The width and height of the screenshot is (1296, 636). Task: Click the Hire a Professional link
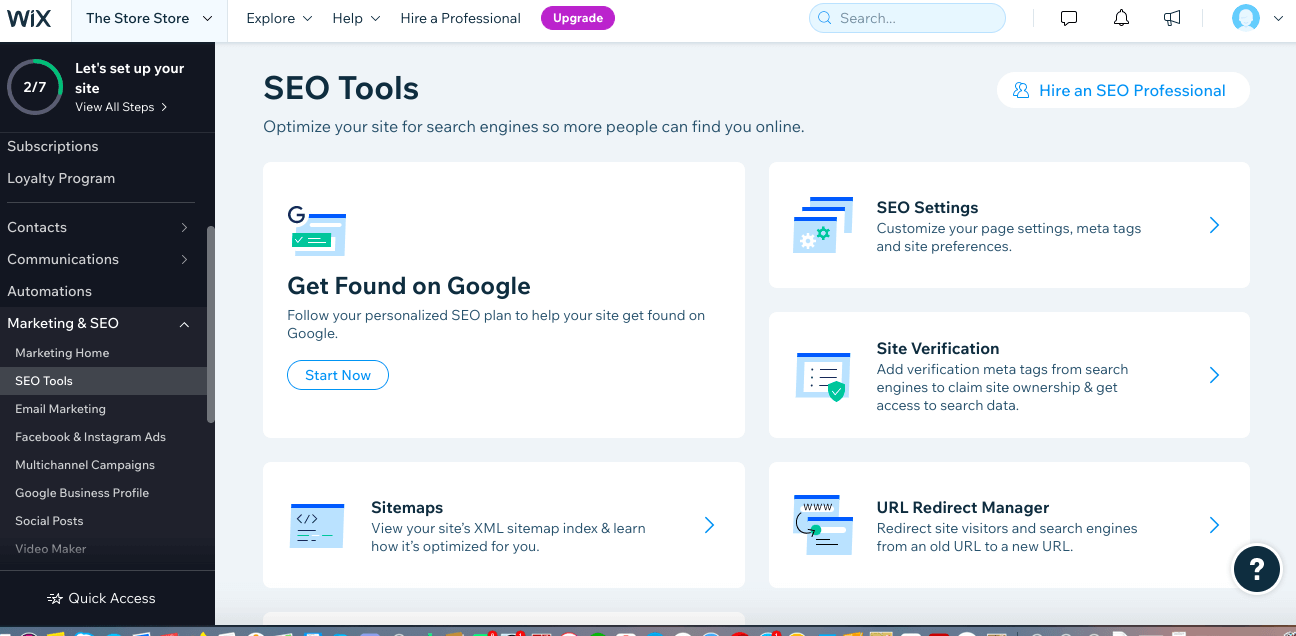[460, 19]
